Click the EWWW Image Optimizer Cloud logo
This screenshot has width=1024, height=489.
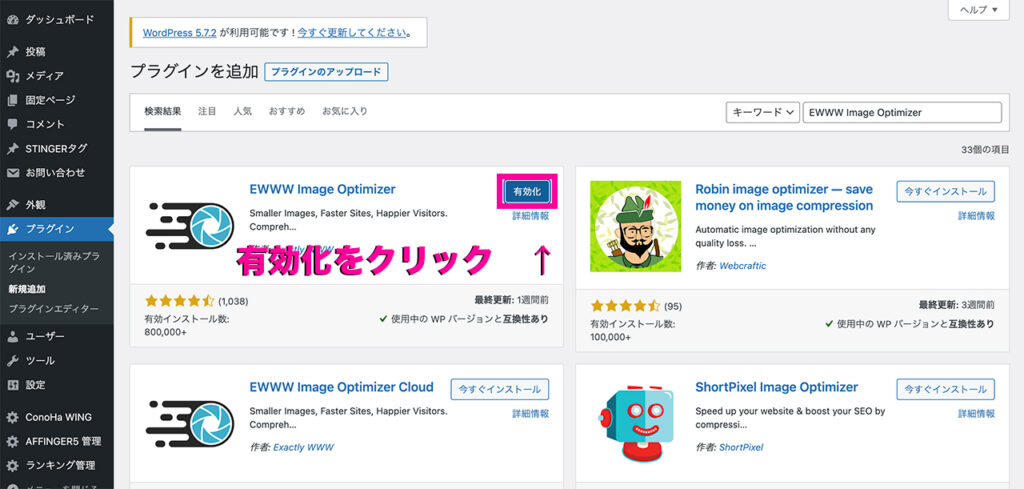tap(189, 423)
